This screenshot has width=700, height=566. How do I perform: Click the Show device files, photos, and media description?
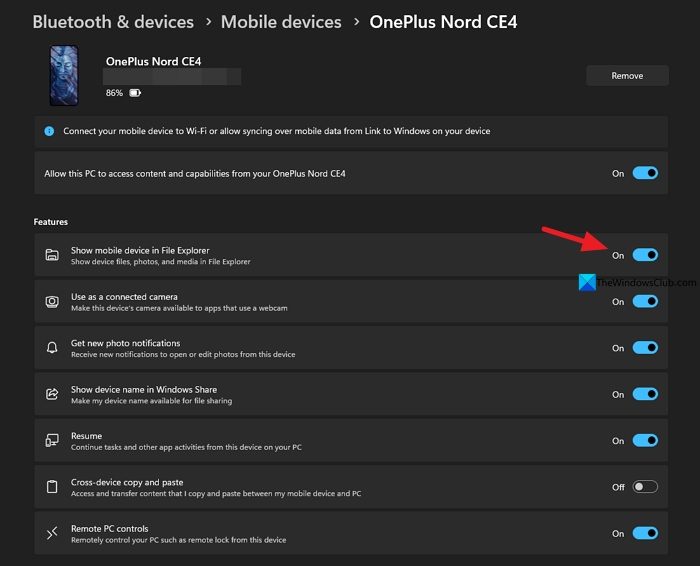[161, 262]
